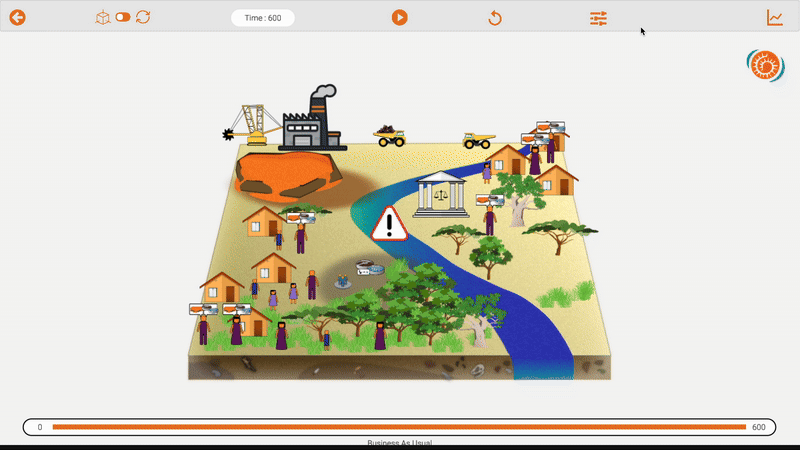Screen dimensions: 800x450
Task: Click the Business As Usual label
Action: click(x=399, y=442)
